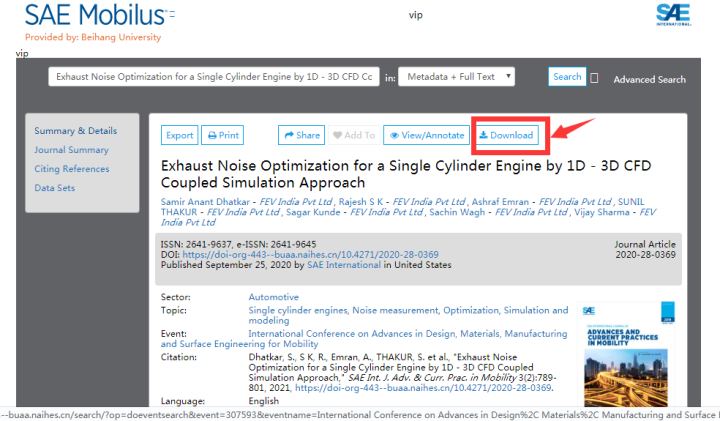Click the ISSN 2641-9637 line
This screenshot has width=720, height=421.
coord(238,244)
